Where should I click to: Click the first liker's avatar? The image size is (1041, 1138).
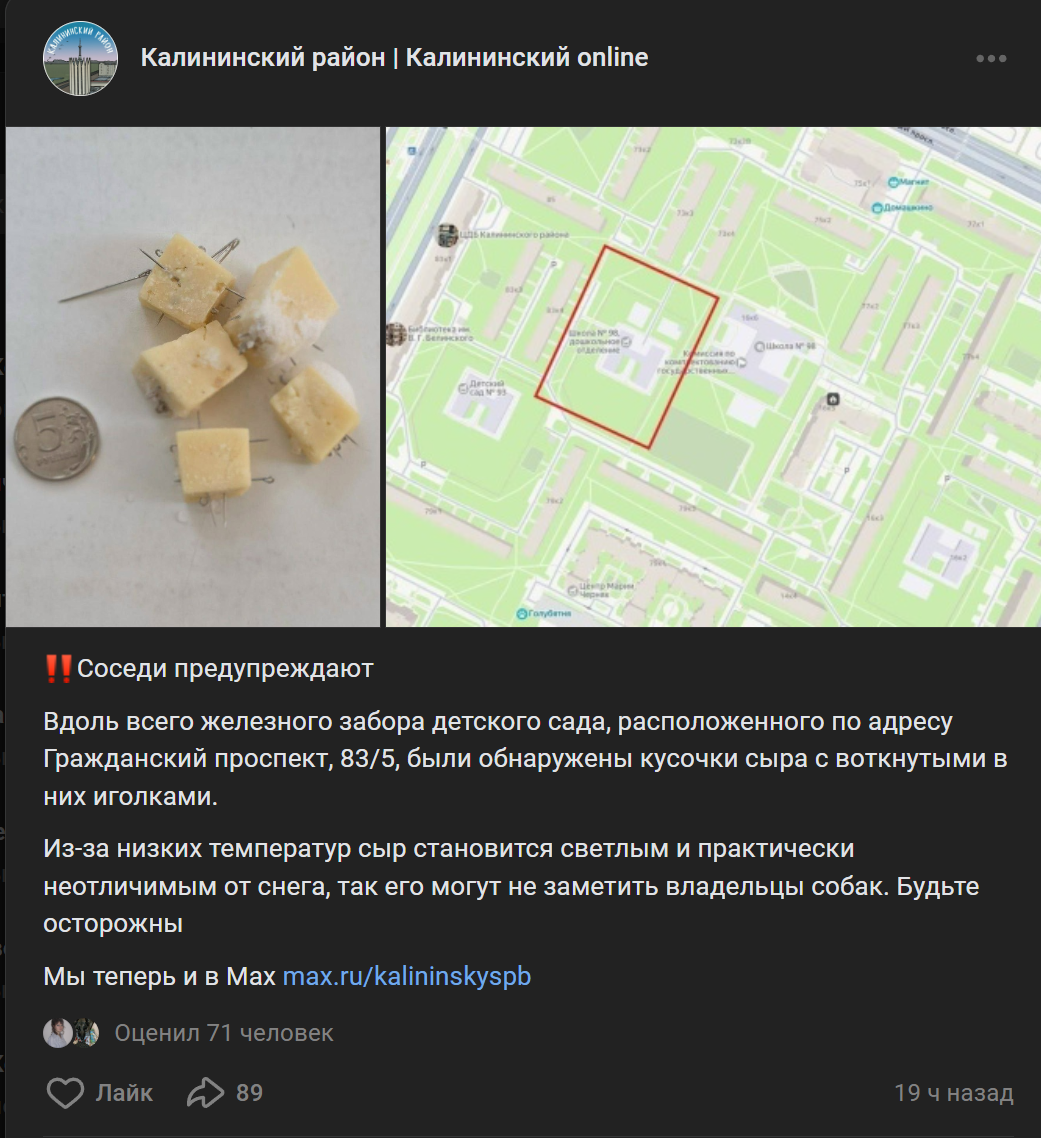(57, 1033)
